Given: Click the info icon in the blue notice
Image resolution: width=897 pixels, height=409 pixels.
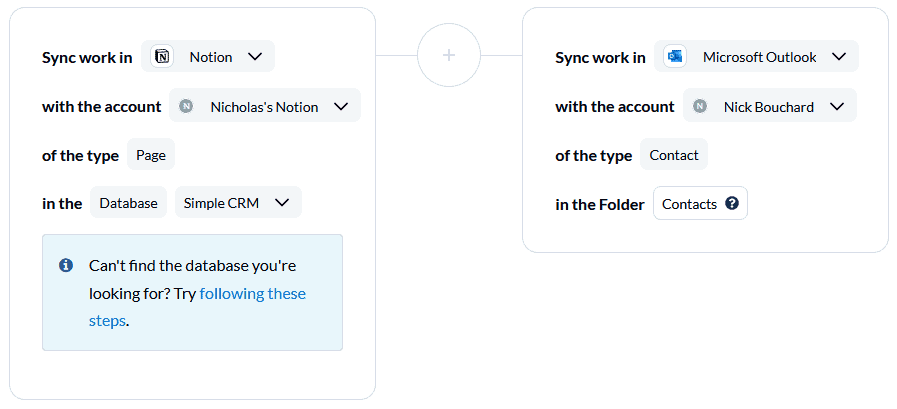Looking at the screenshot, I should click(66, 265).
